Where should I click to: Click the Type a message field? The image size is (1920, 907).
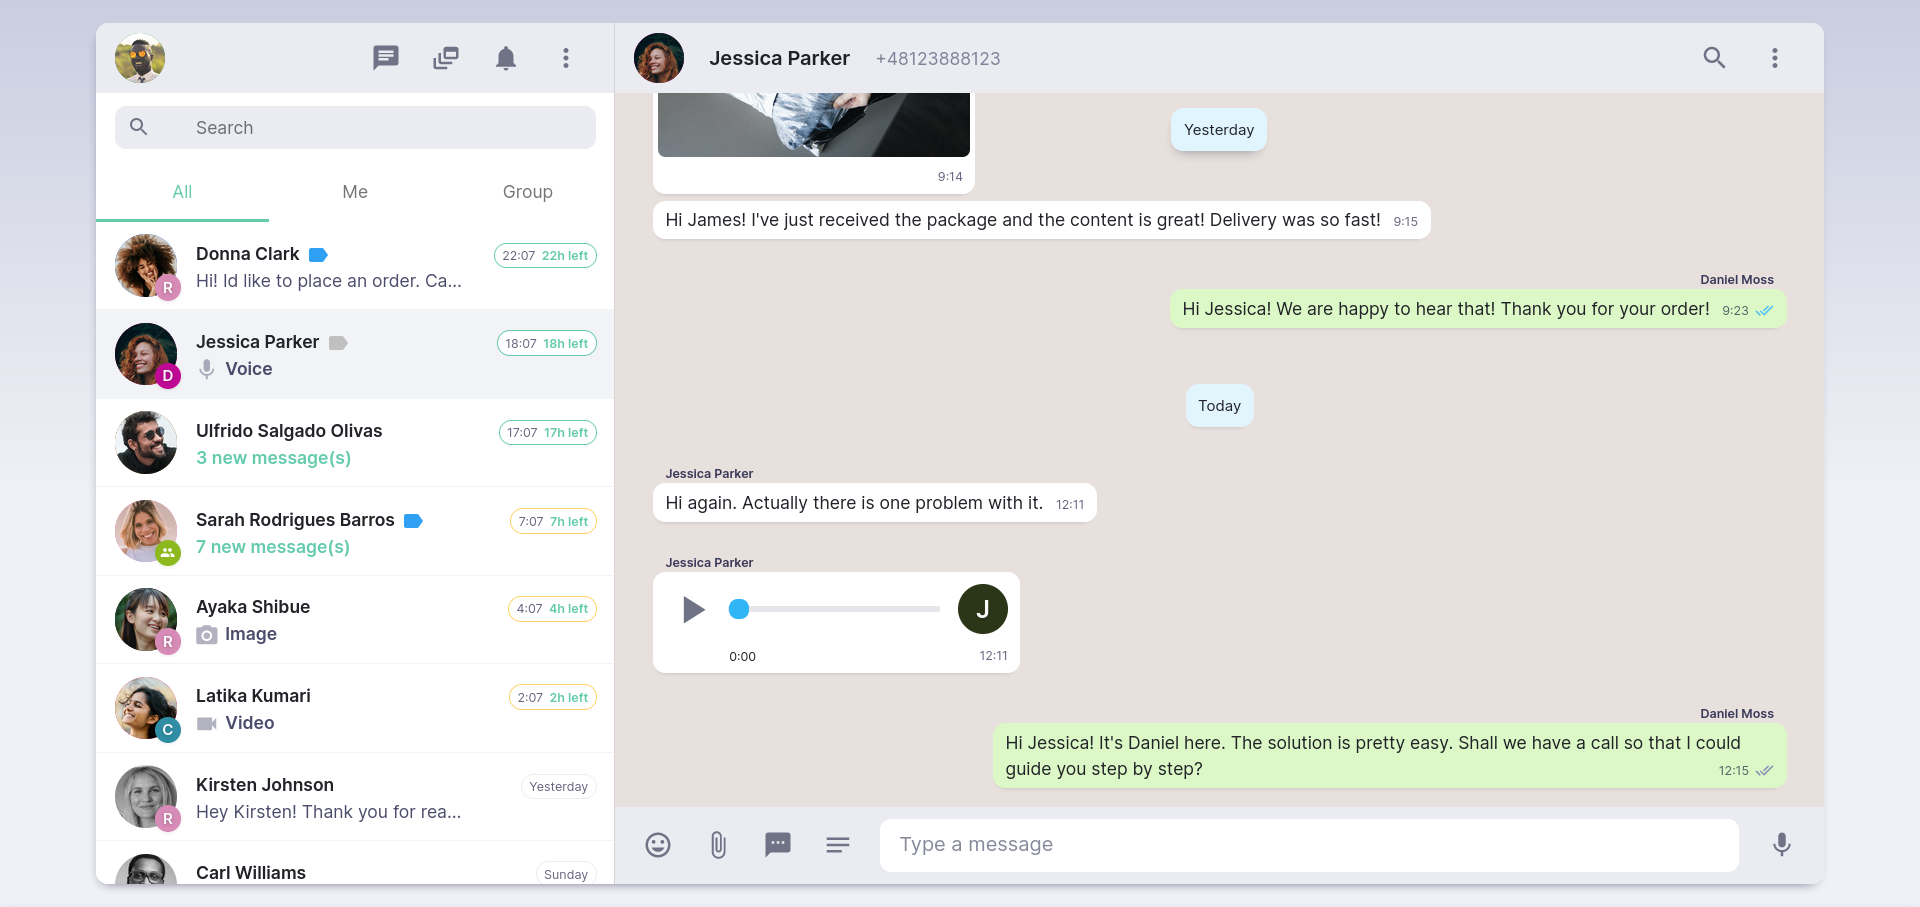click(1309, 845)
